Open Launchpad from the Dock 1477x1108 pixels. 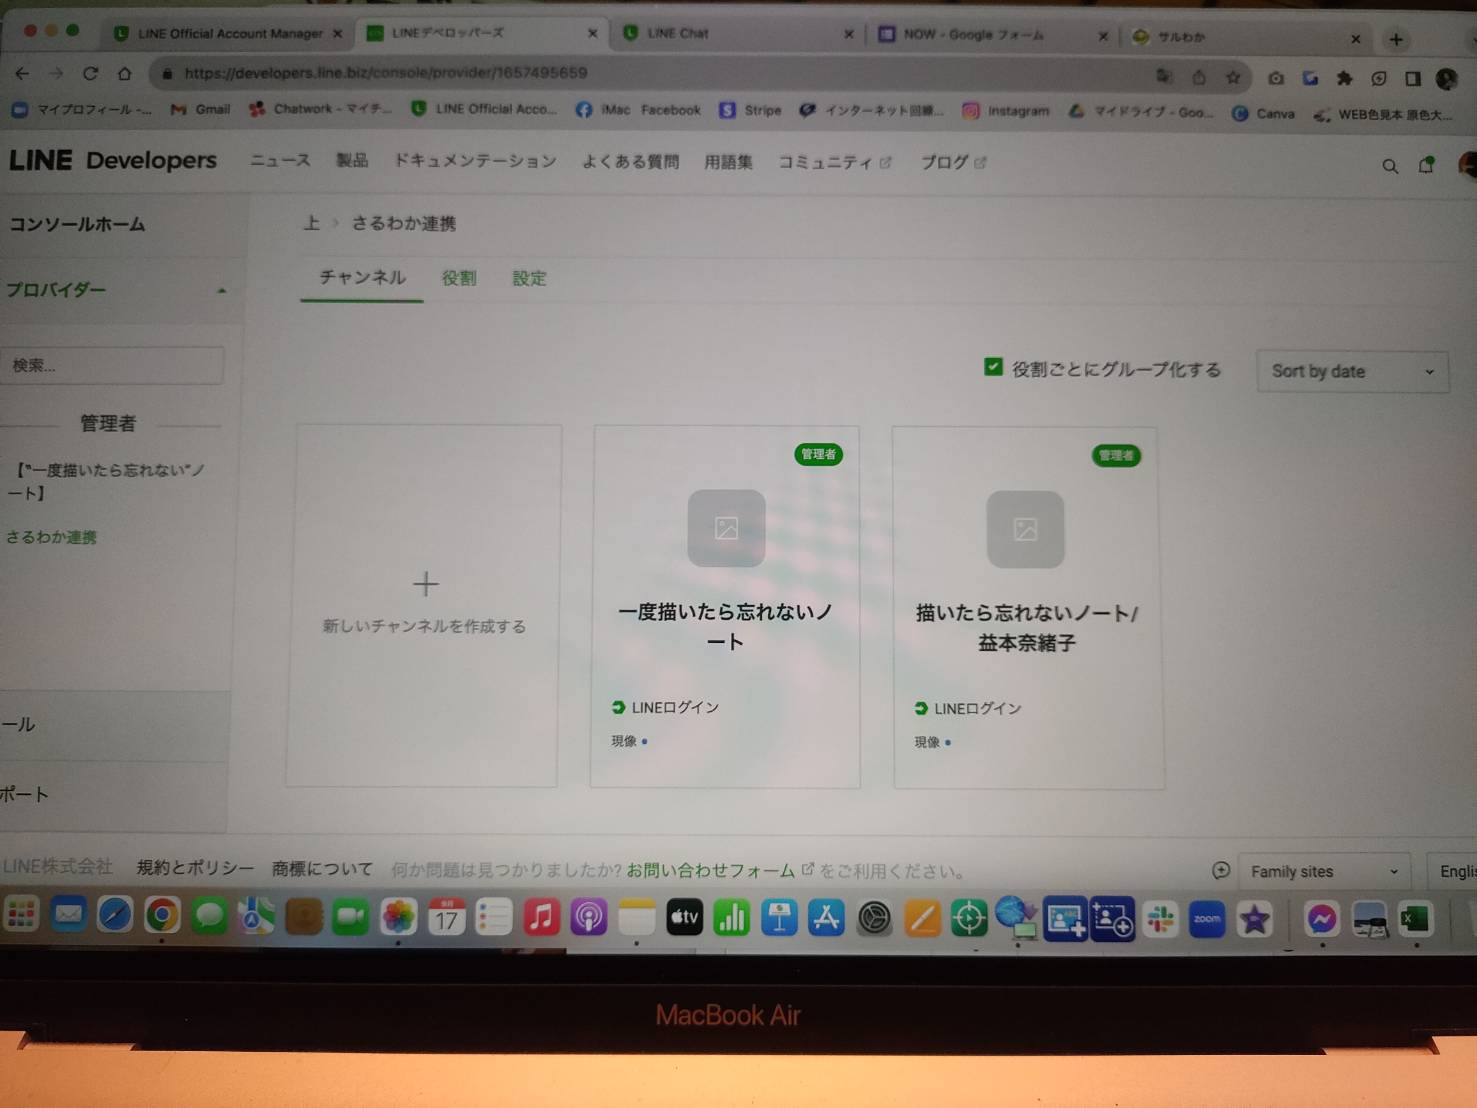click(x=21, y=914)
